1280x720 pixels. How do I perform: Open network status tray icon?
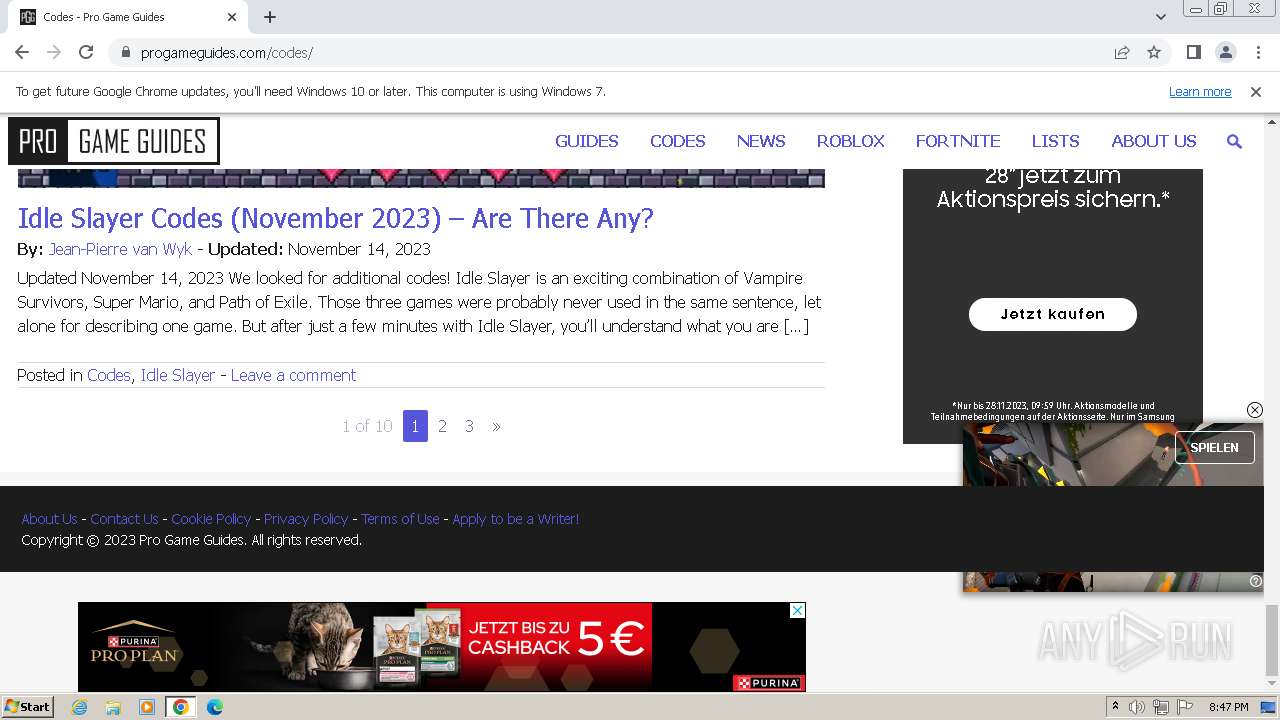[x=1161, y=707]
